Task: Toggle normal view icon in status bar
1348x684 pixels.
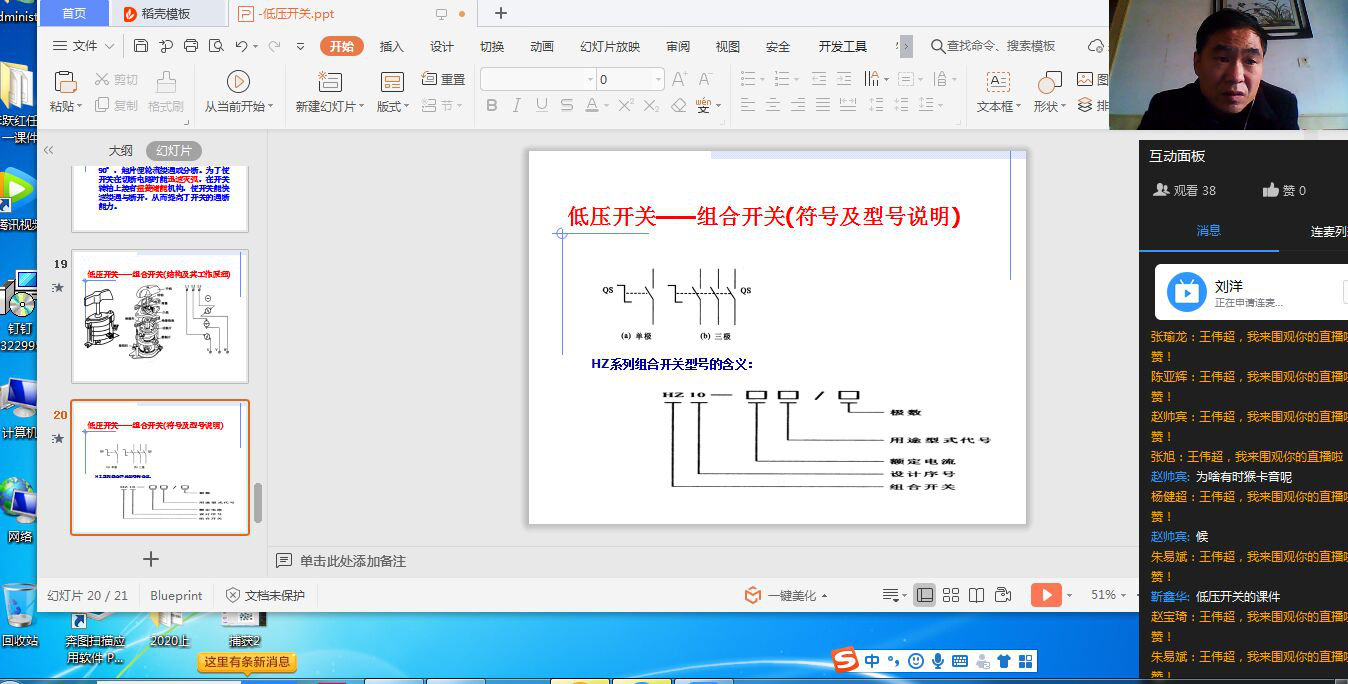Action: pyautogui.click(x=925, y=595)
